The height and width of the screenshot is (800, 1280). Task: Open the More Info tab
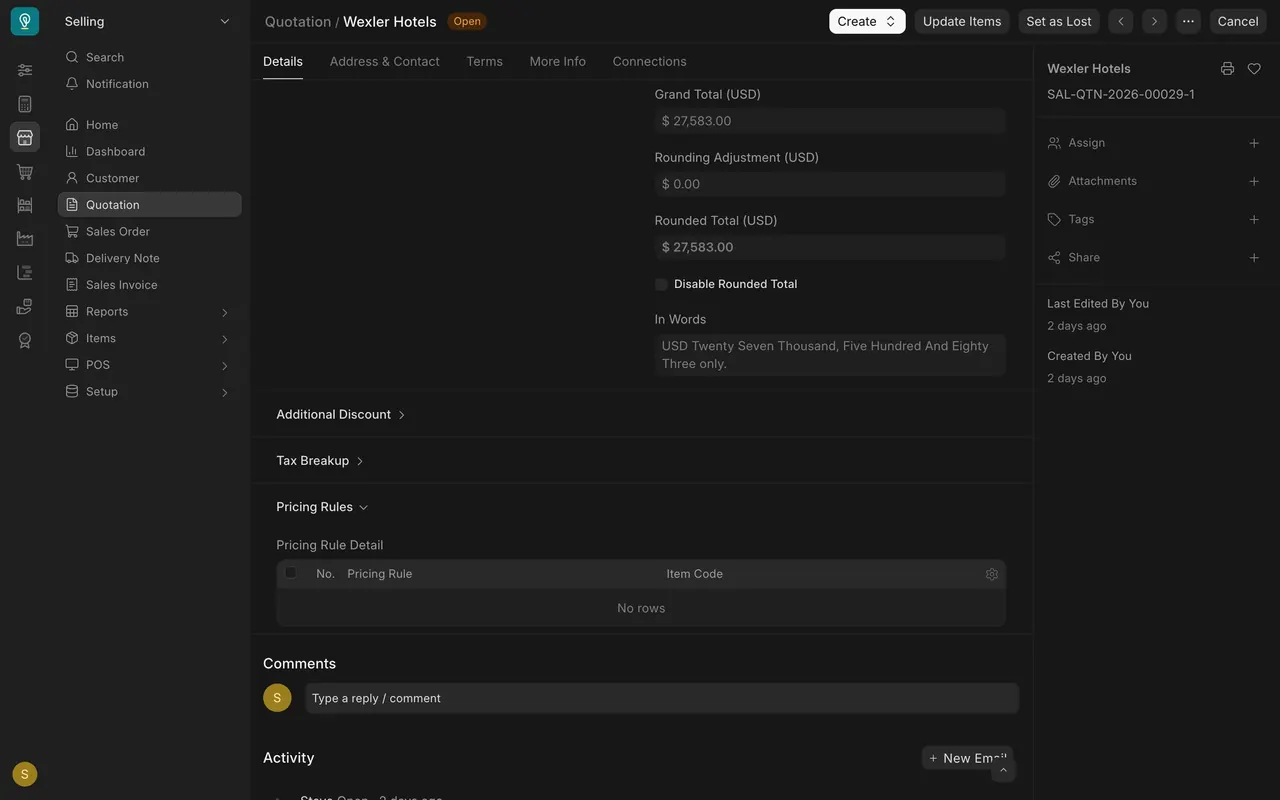point(558,61)
